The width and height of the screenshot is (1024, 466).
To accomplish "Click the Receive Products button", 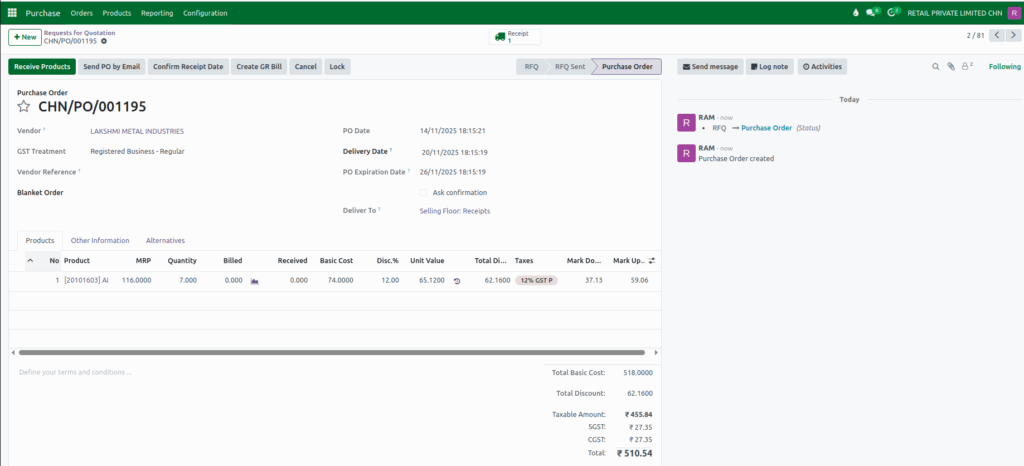I will [42, 67].
